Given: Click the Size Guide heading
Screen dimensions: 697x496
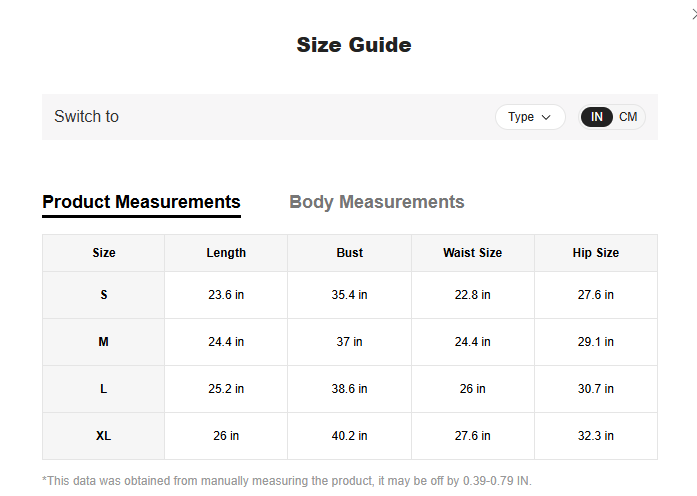Looking at the screenshot, I should click(354, 45).
